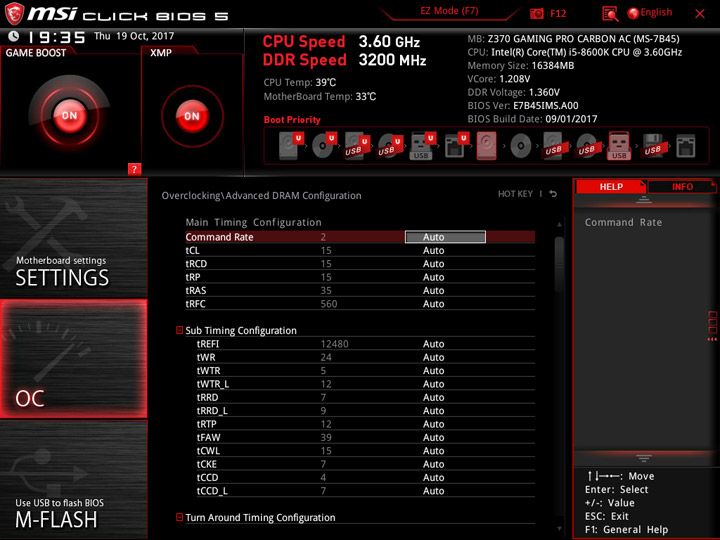Close the BIOS with the red X
Screen dimensions: 720x540
(700, 14)
